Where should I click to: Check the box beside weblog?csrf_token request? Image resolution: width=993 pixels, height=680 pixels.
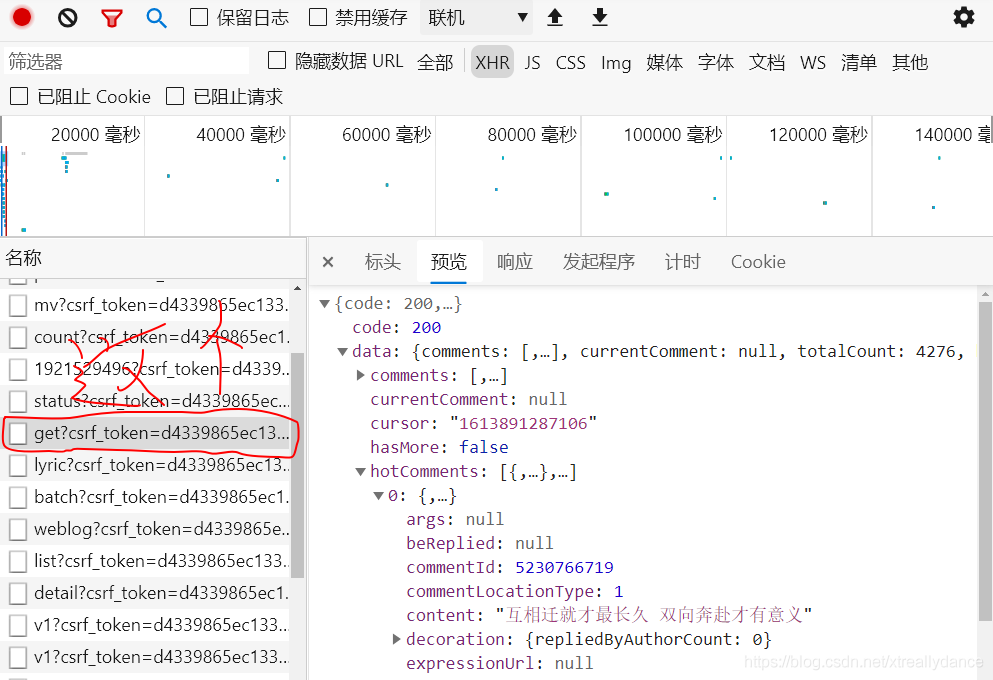coord(18,529)
